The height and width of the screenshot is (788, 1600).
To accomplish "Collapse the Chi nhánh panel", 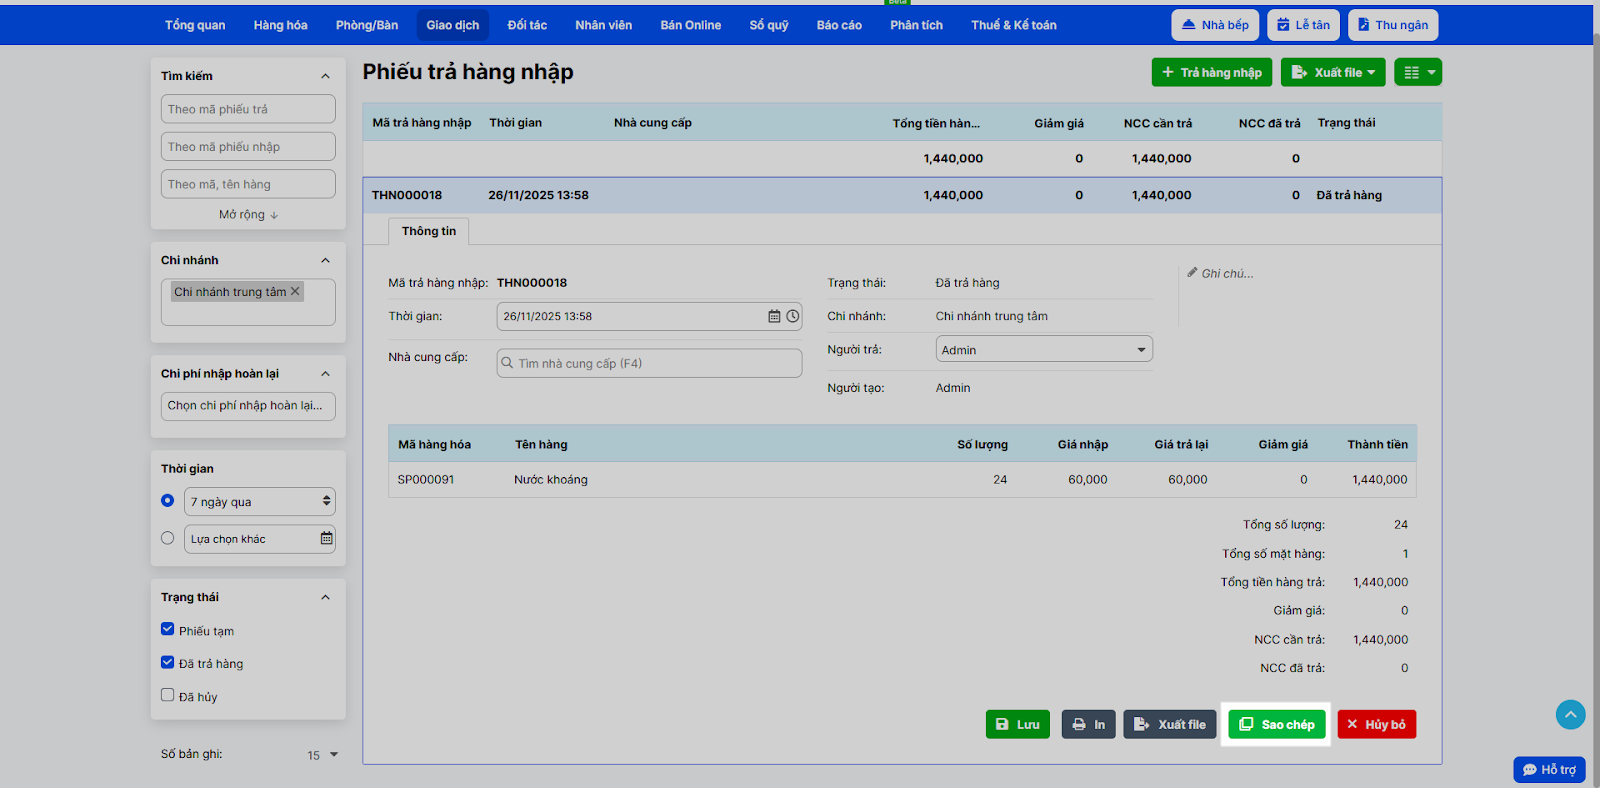I will pos(325,260).
